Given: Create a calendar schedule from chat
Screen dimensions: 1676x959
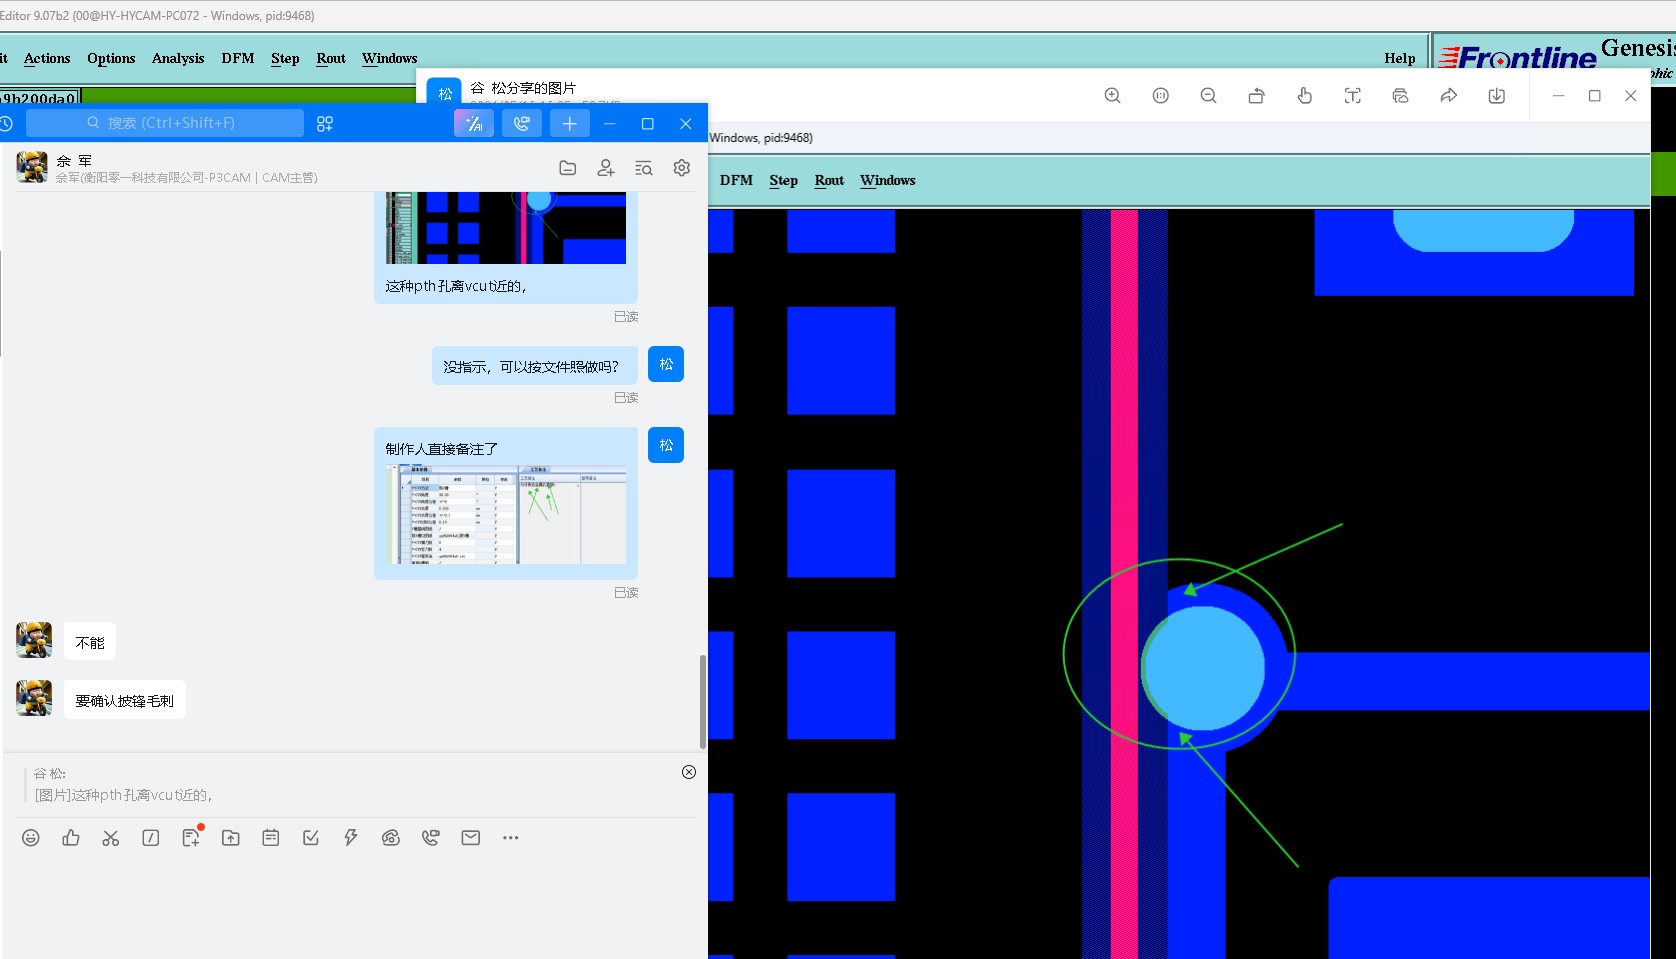Looking at the screenshot, I should [x=271, y=838].
